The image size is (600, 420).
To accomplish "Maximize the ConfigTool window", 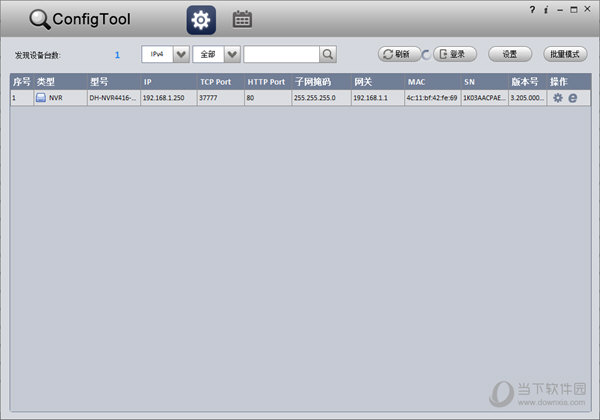I will [x=574, y=10].
